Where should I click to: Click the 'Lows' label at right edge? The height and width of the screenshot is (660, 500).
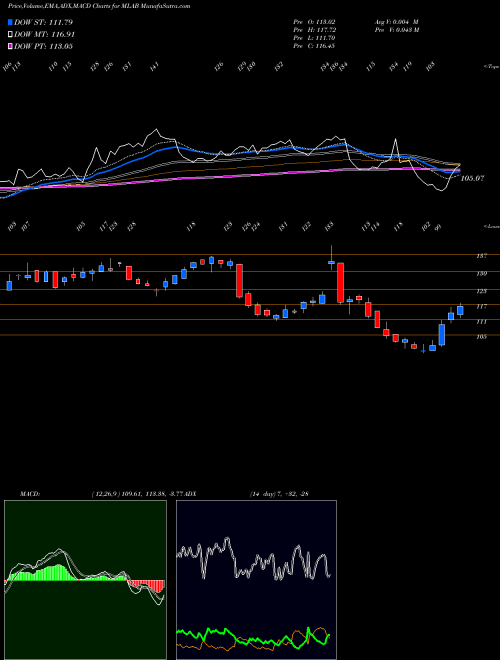tap(492, 226)
